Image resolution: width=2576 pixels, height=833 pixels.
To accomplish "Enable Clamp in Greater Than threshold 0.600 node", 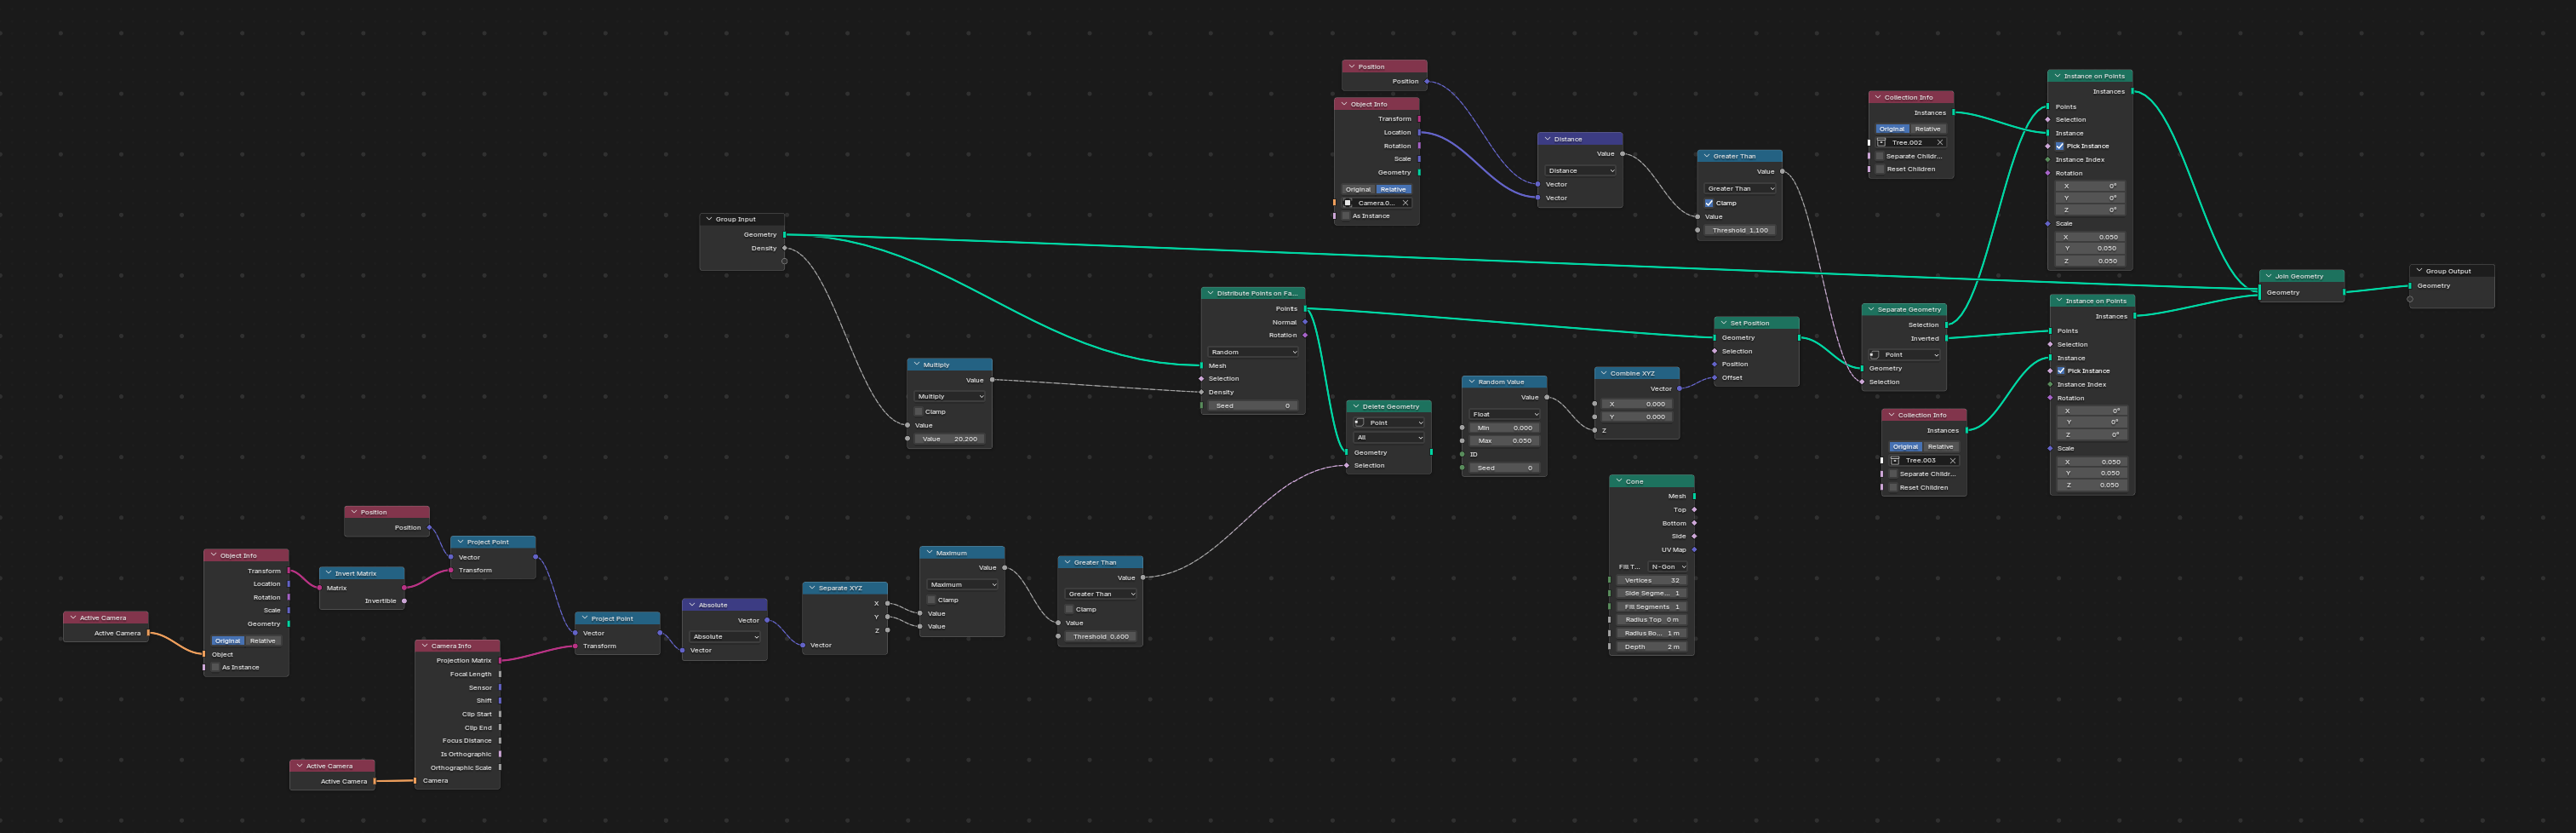I will 1070,609.
